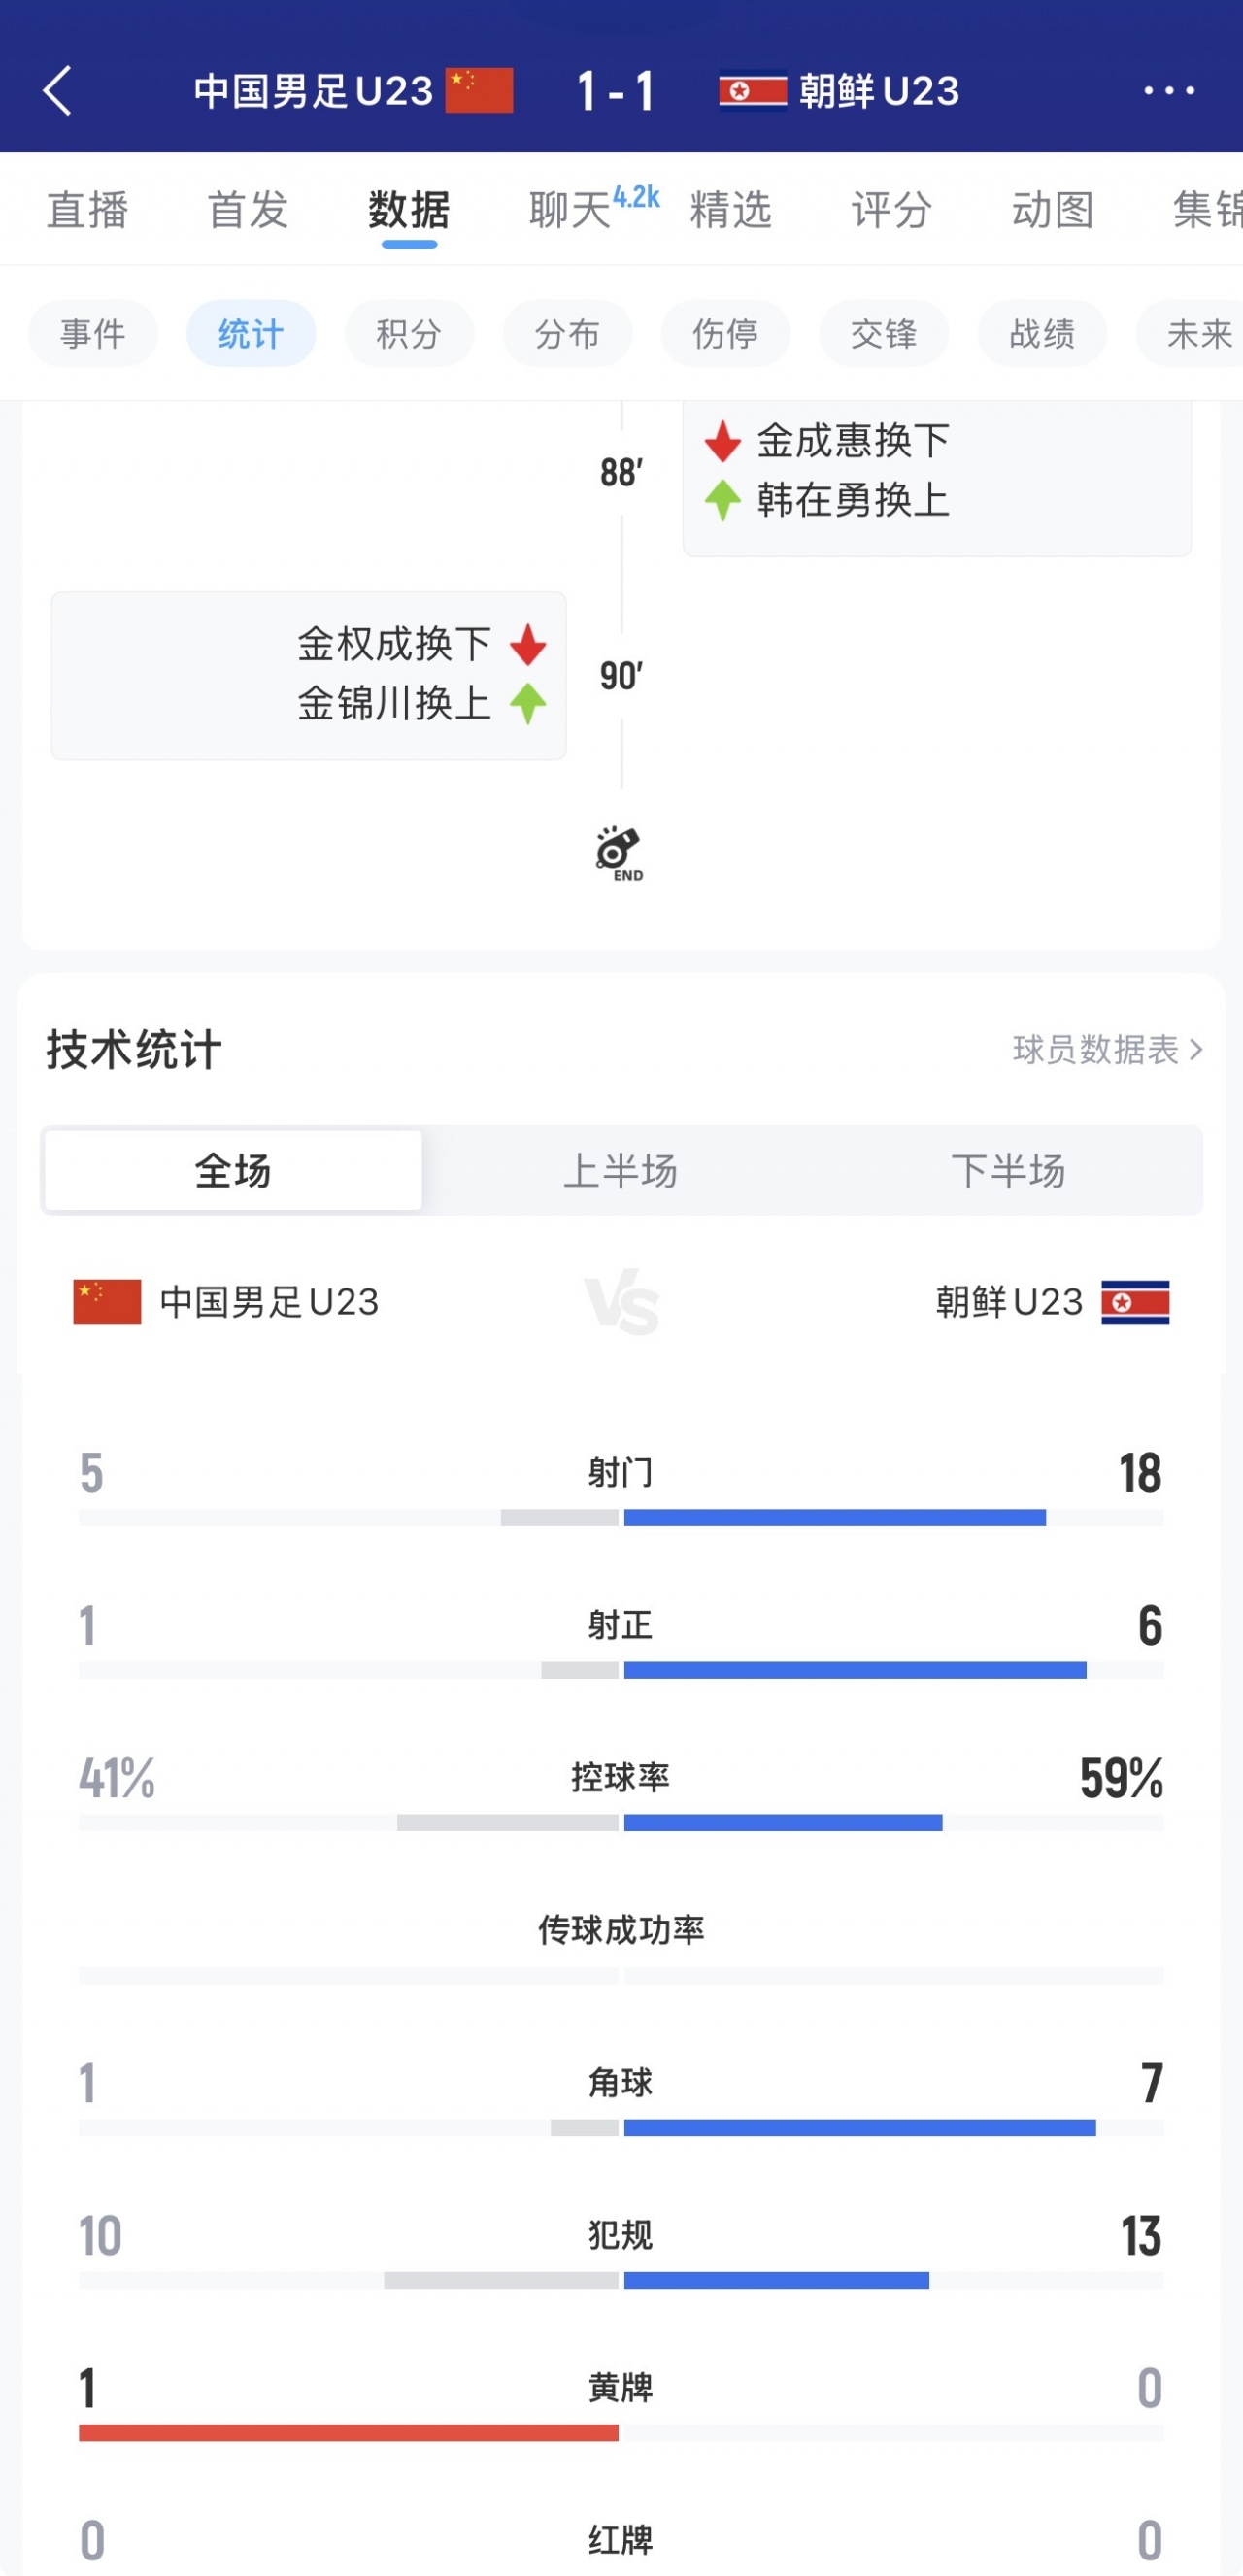Tap green sub-on arrow for 金锦川
This screenshot has height=2576, width=1243.
pyautogui.click(x=528, y=704)
